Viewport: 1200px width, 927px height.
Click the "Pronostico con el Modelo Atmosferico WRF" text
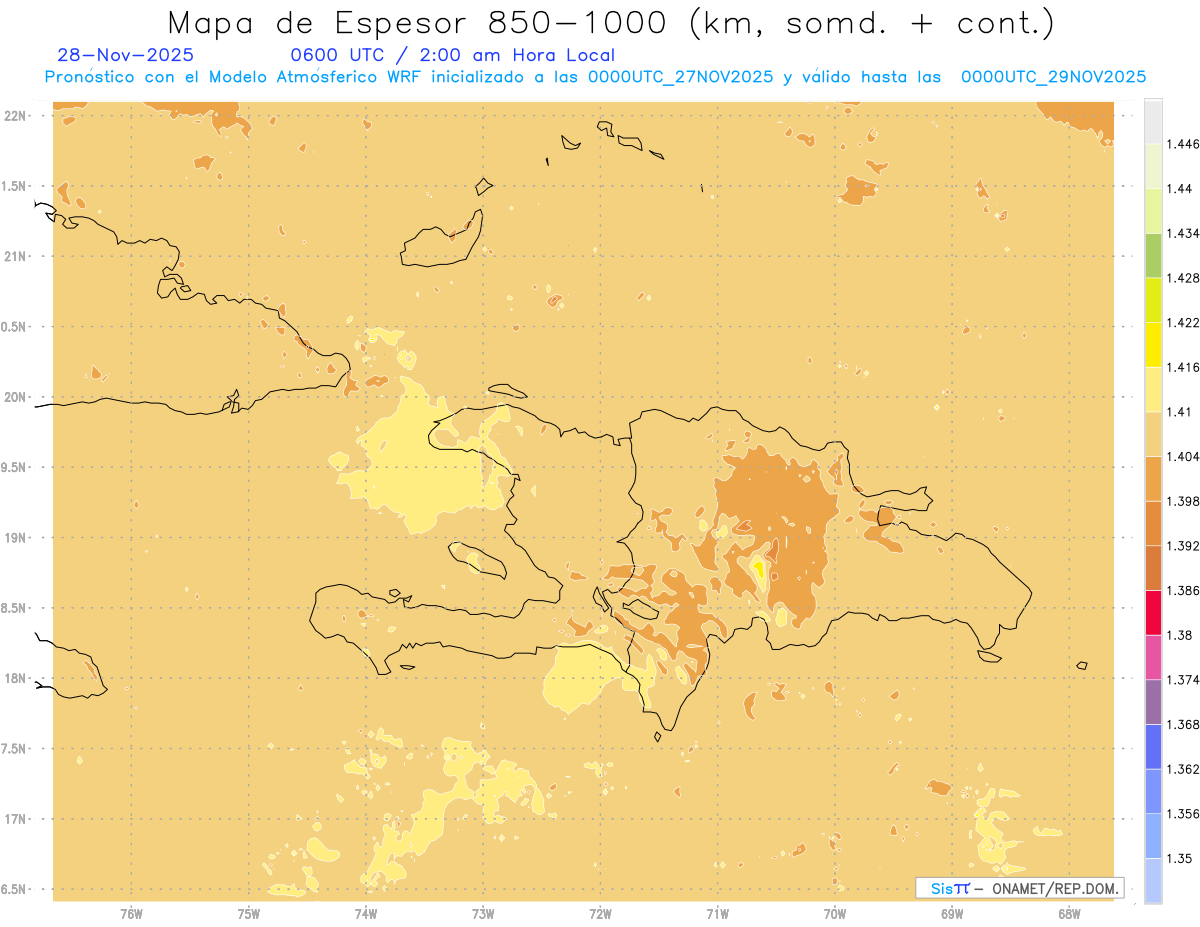[234, 77]
